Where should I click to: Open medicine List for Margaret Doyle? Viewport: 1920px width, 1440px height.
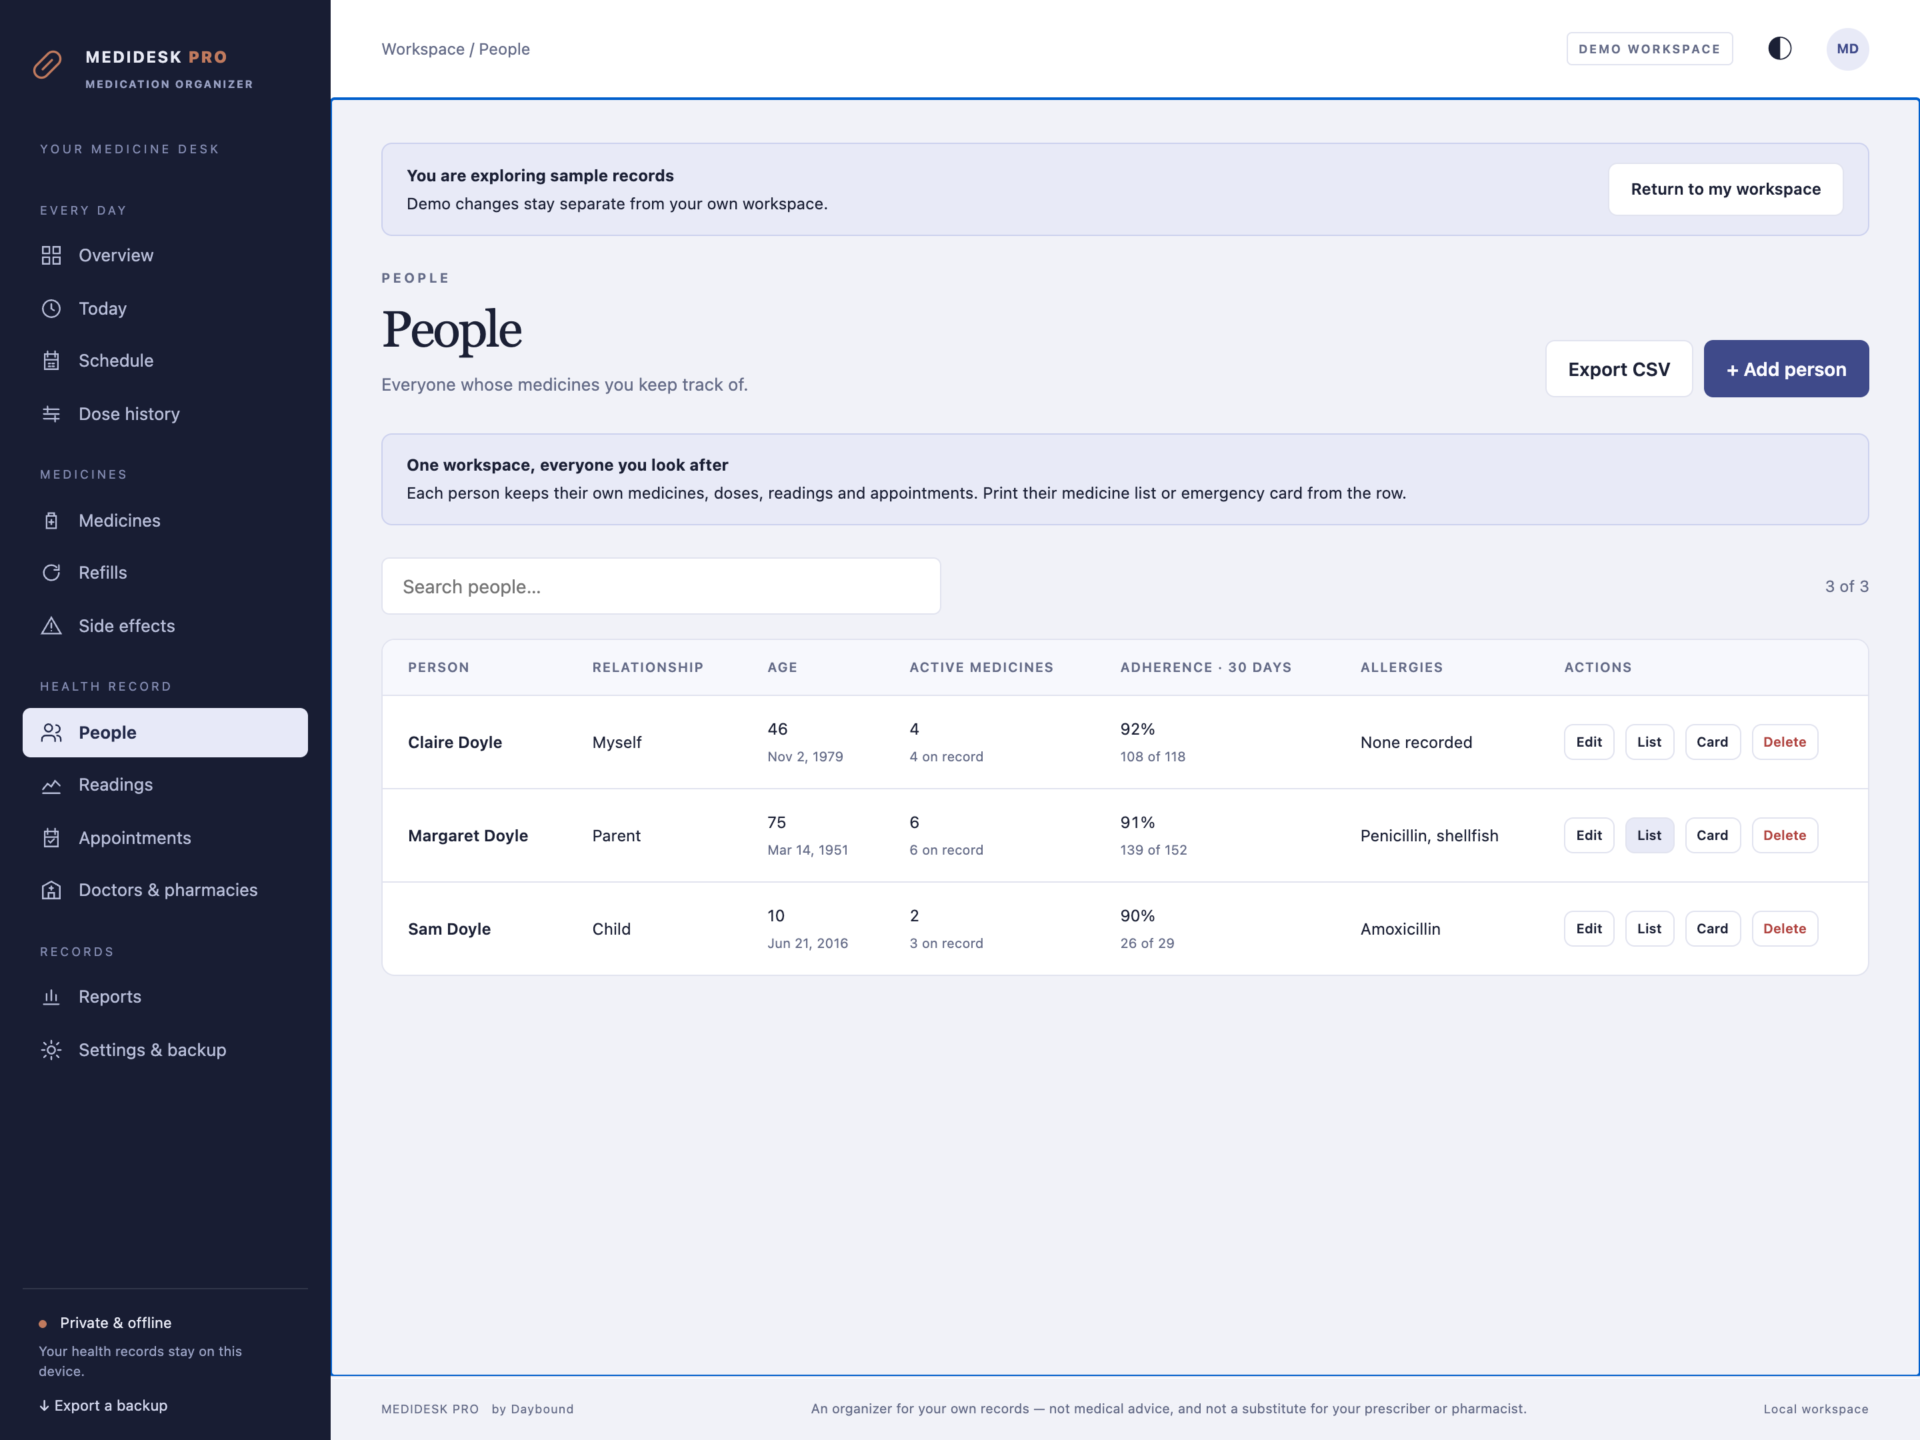coord(1649,835)
